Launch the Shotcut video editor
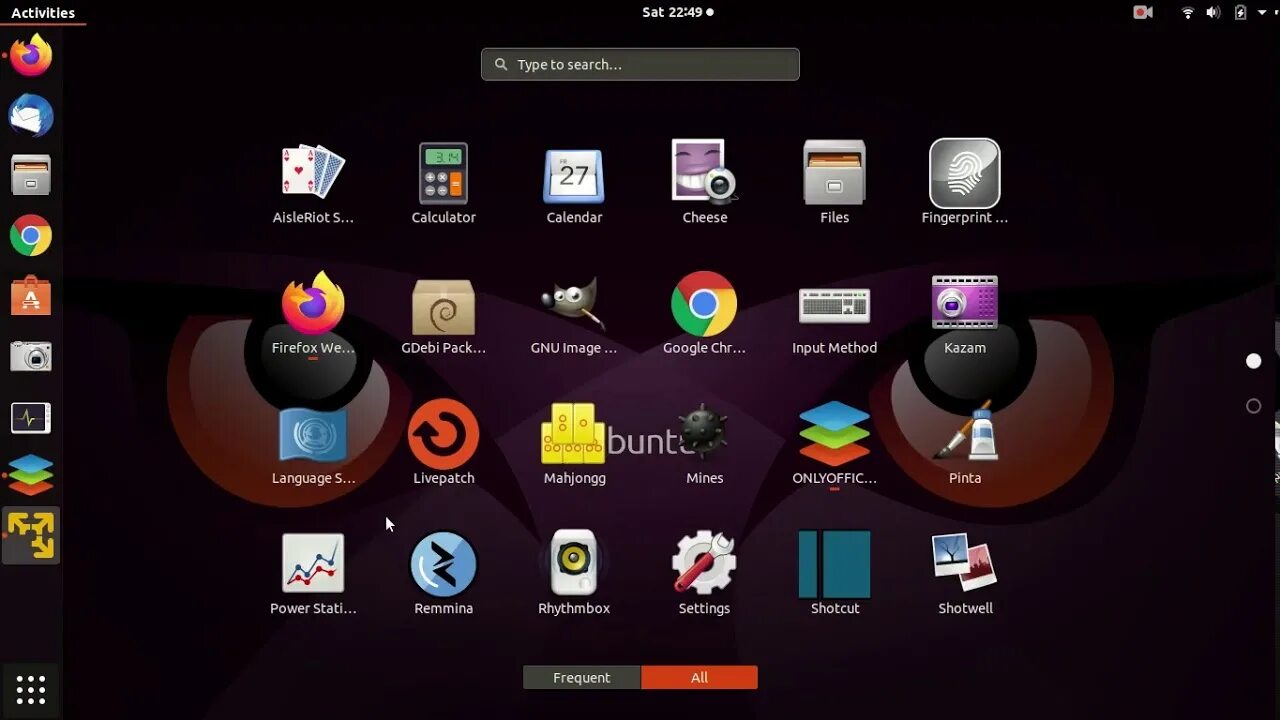The height and width of the screenshot is (720, 1280). point(834,573)
